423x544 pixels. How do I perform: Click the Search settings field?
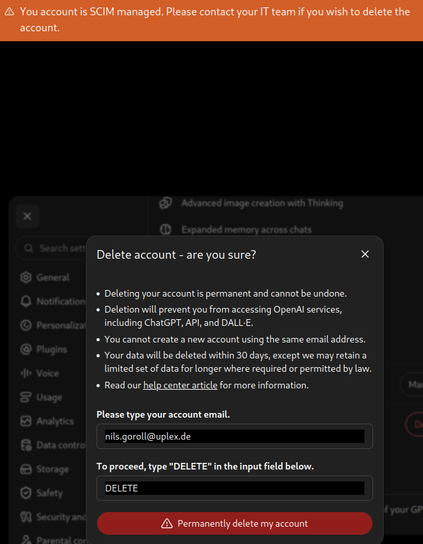51,248
